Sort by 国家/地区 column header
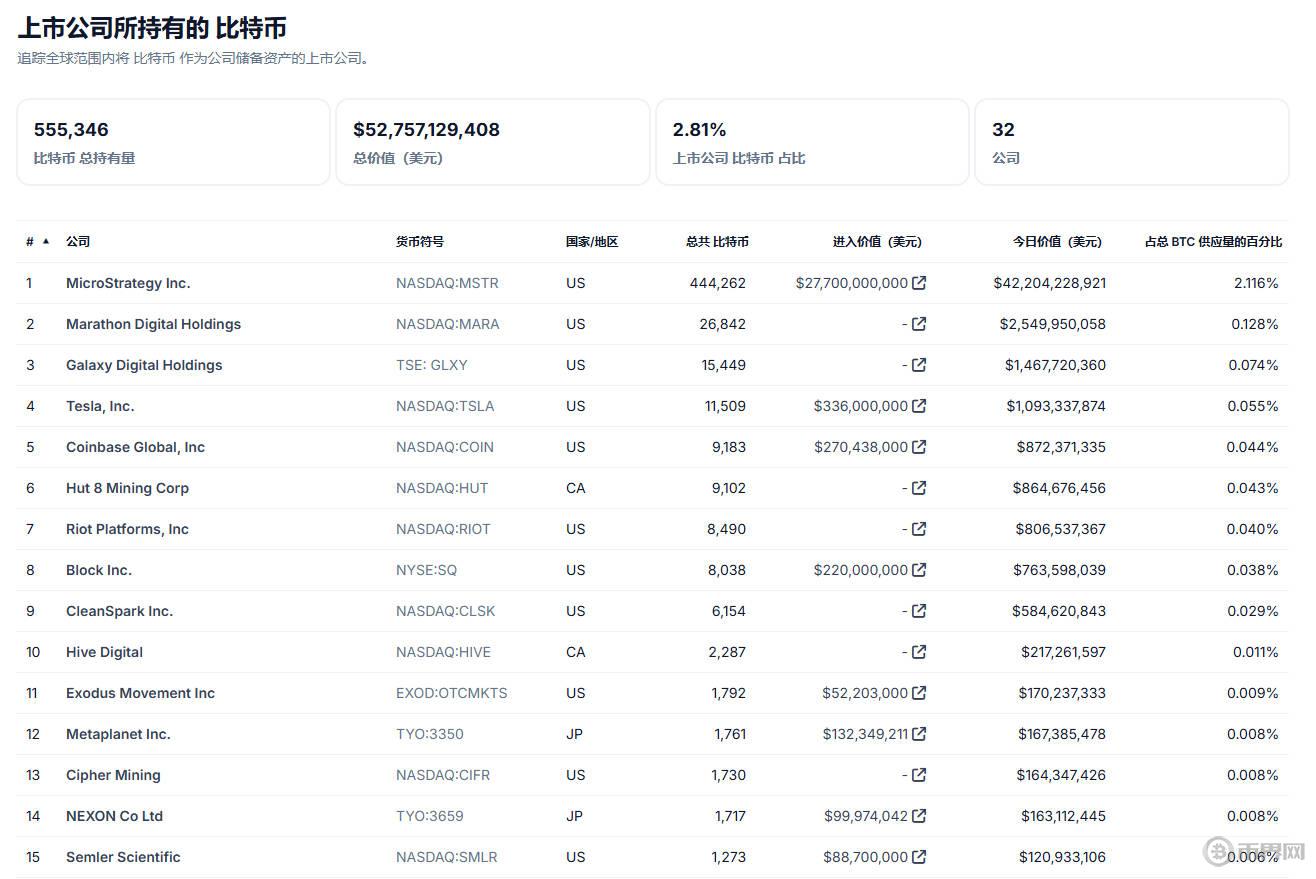This screenshot has height=879, width=1316. click(591, 242)
